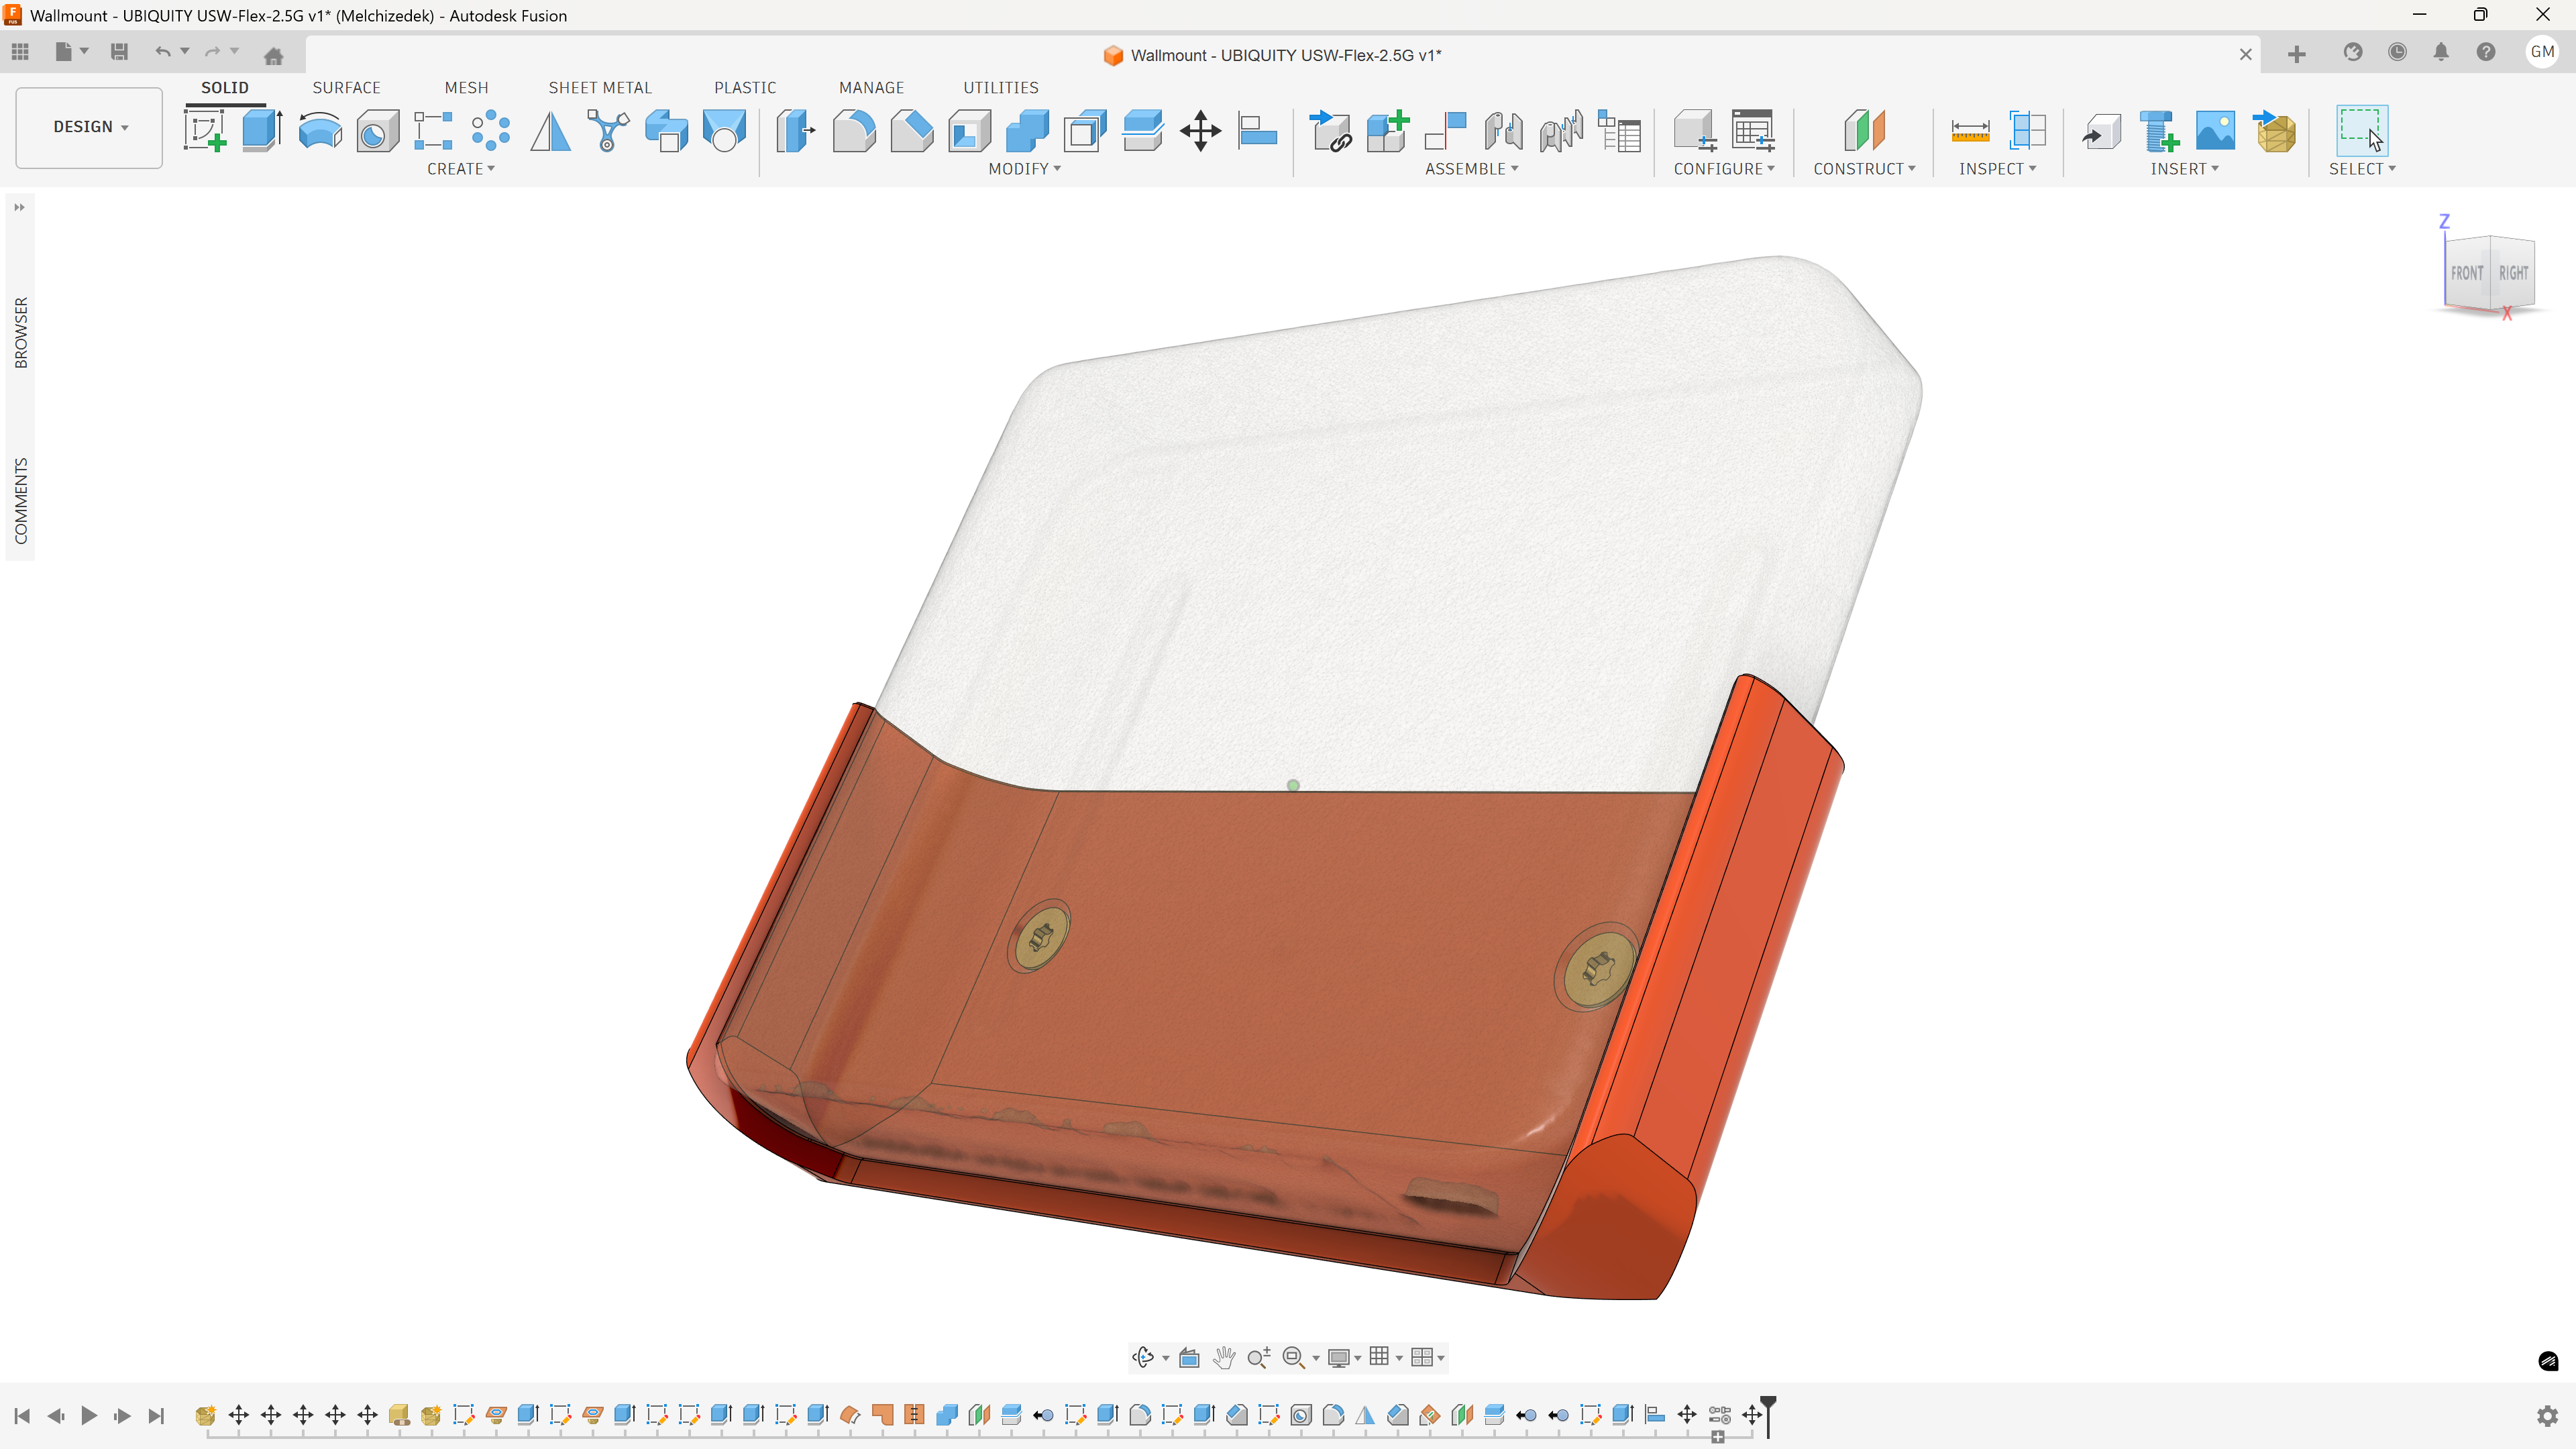Screen dimensions: 2576x1449
Task: Click the RIGHT face of ViewCube
Action: point(2513,273)
